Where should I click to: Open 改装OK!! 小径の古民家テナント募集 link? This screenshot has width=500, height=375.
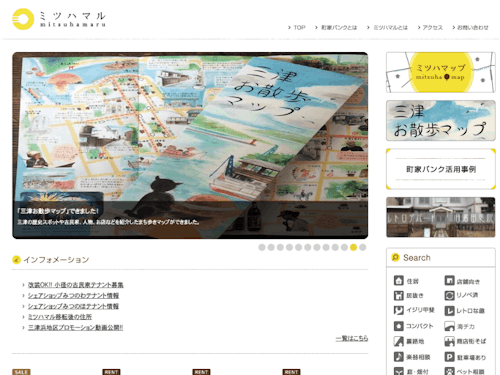[x=76, y=285]
